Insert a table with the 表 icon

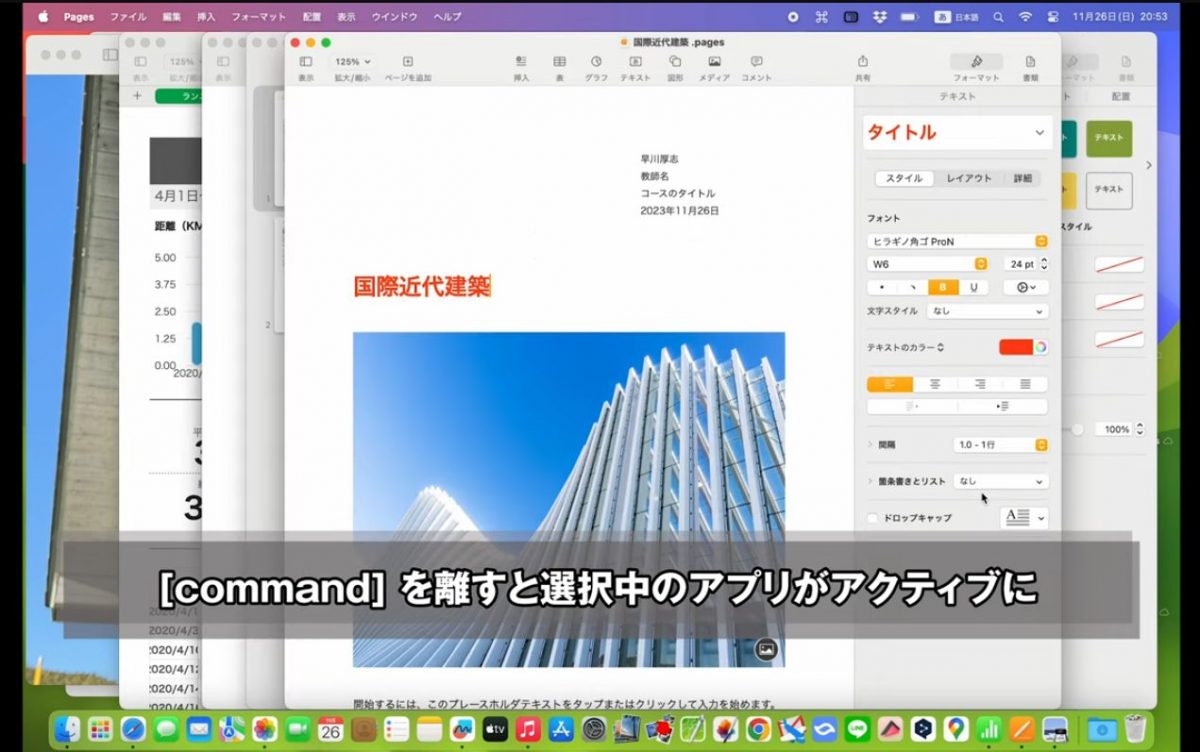[559, 62]
